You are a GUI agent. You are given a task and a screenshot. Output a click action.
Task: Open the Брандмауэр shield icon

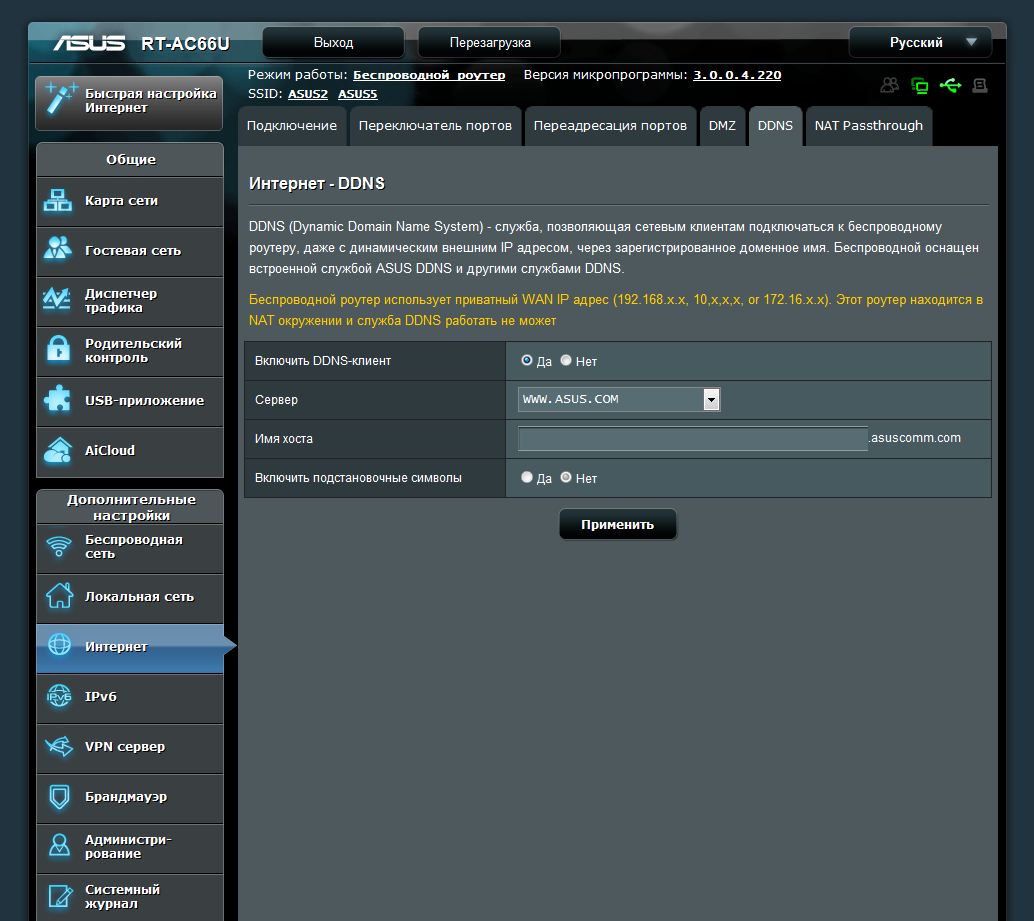point(59,796)
